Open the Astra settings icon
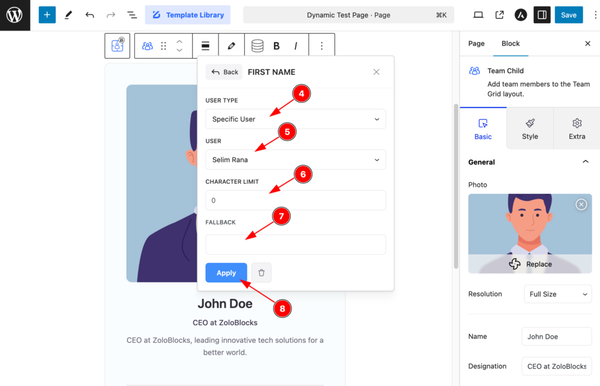The width and height of the screenshot is (600, 386). (520, 15)
